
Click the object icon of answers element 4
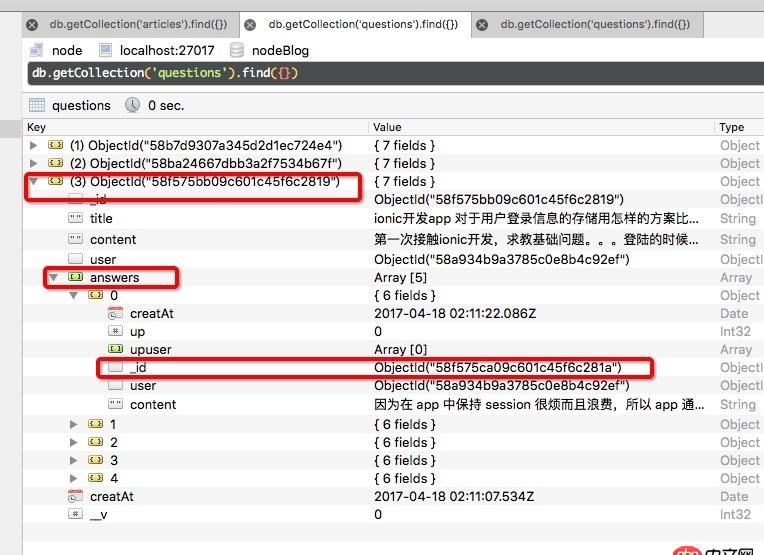click(x=96, y=478)
